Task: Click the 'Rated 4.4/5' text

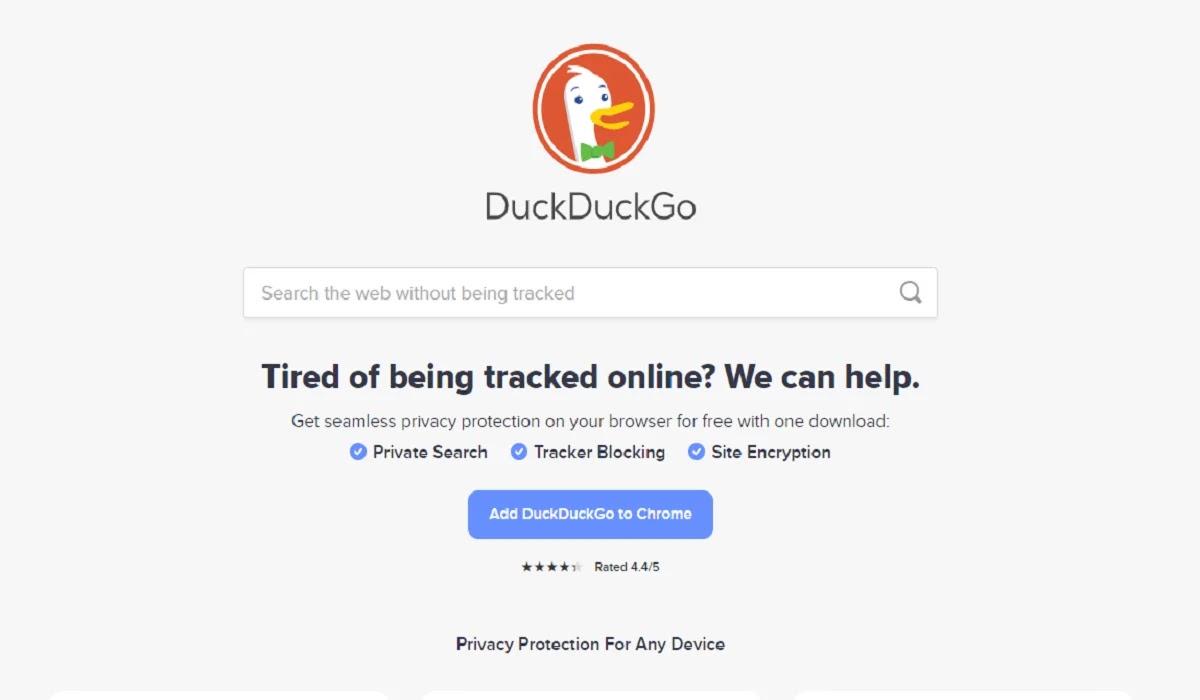Action: click(627, 567)
